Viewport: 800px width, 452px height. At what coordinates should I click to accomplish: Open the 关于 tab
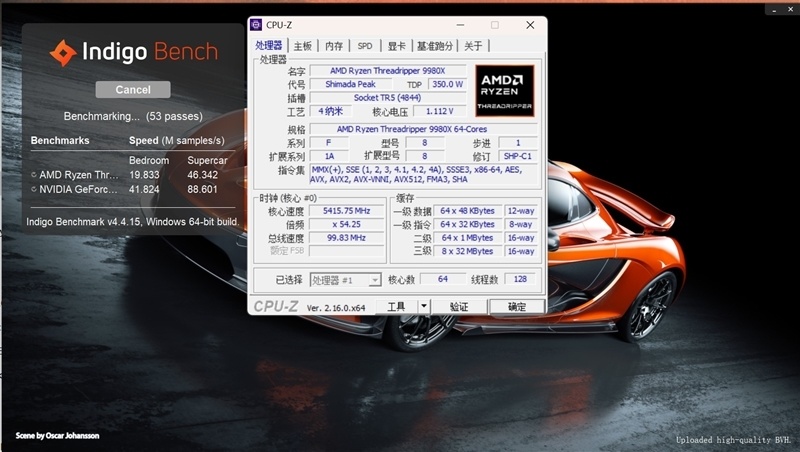[x=474, y=46]
